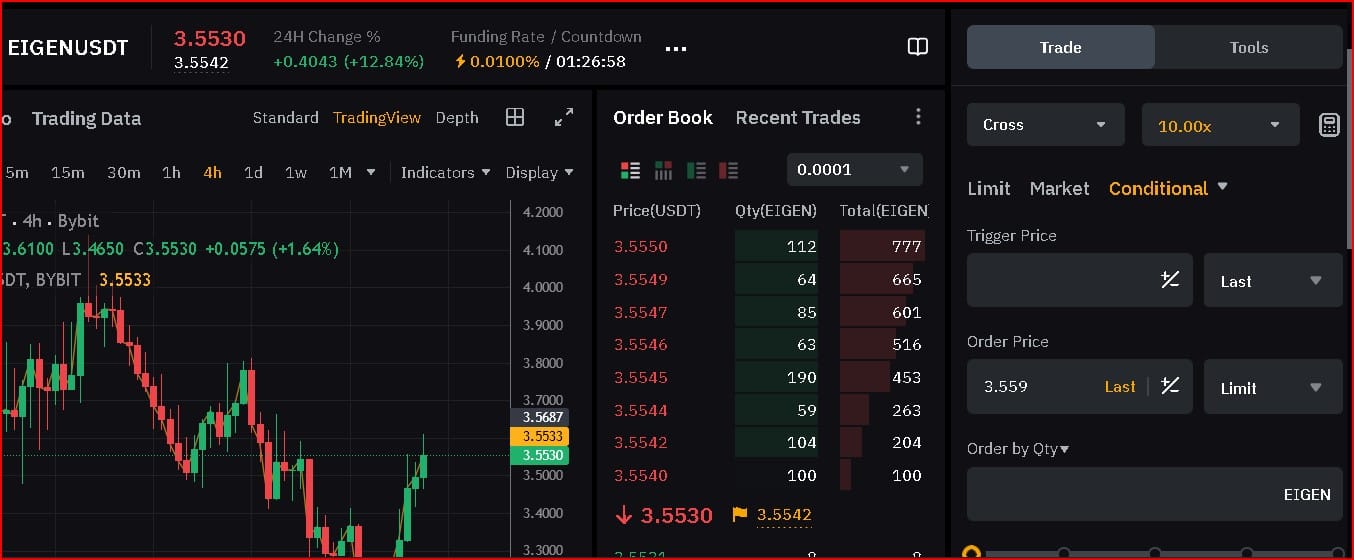The height and width of the screenshot is (560, 1354).
Task: Open the 10.00x leverage dropdown
Action: 1220,126
